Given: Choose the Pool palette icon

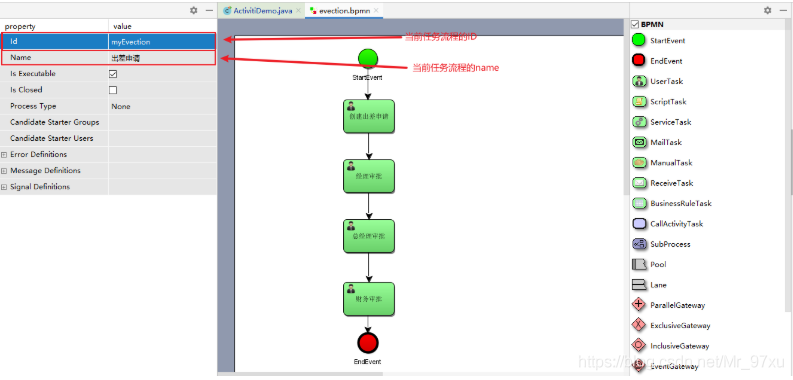Looking at the screenshot, I should (639, 264).
